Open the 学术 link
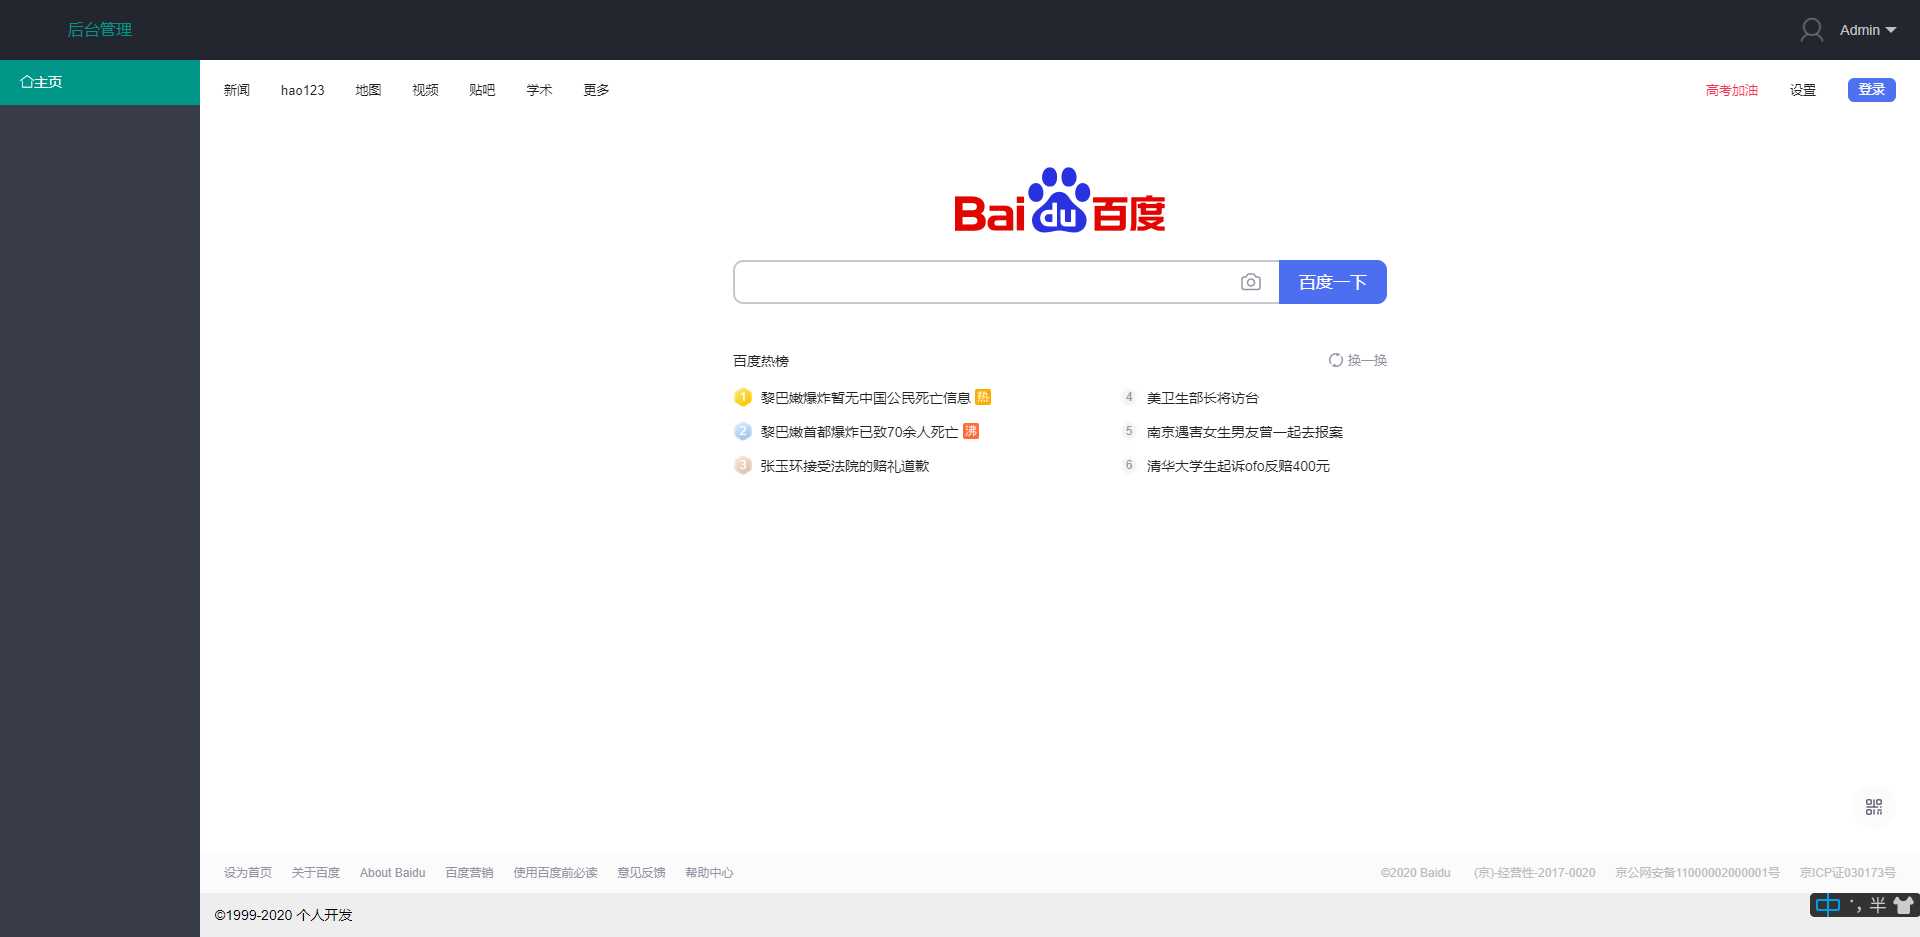This screenshot has width=1920, height=937. point(539,90)
